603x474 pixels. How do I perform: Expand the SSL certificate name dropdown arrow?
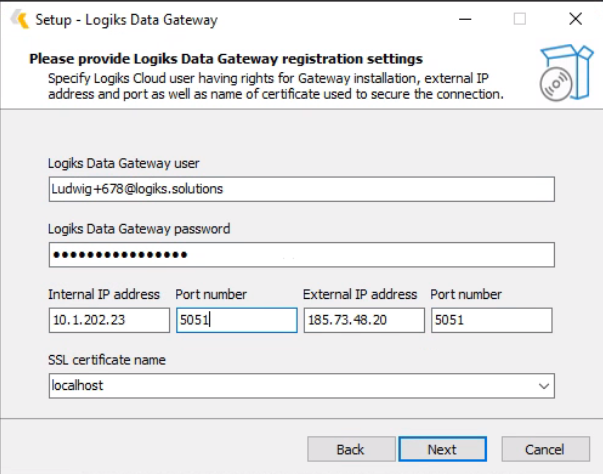pyautogui.click(x=543, y=385)
